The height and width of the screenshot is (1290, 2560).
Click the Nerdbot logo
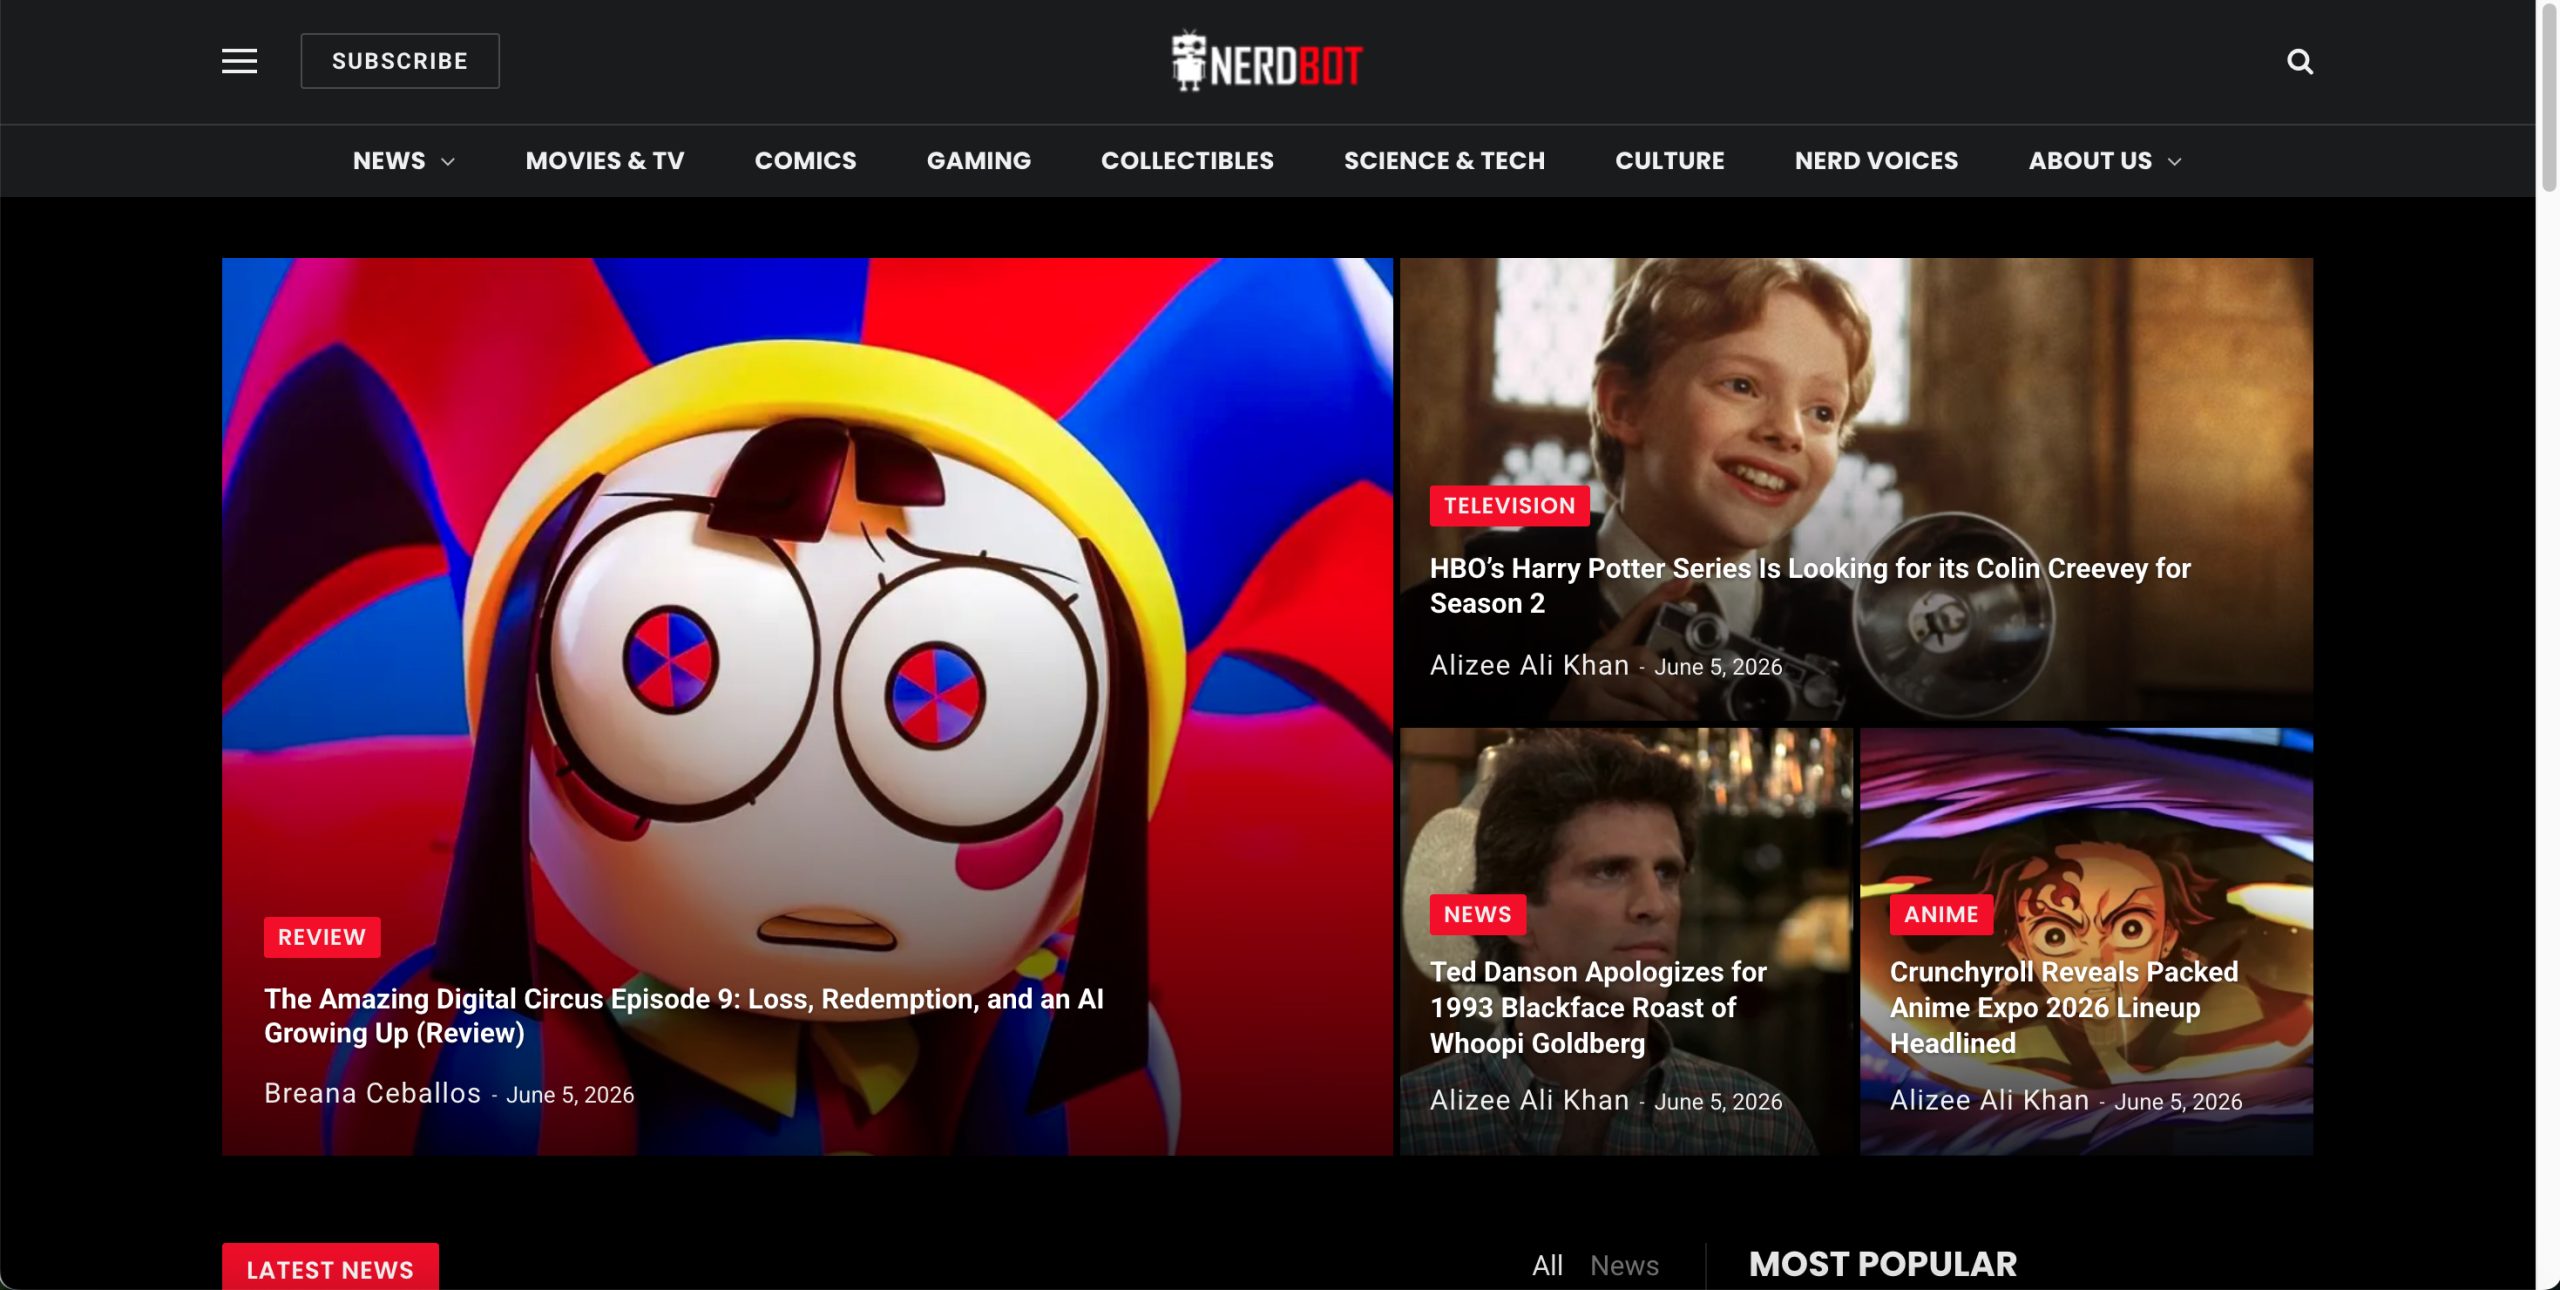point(1267,61)
